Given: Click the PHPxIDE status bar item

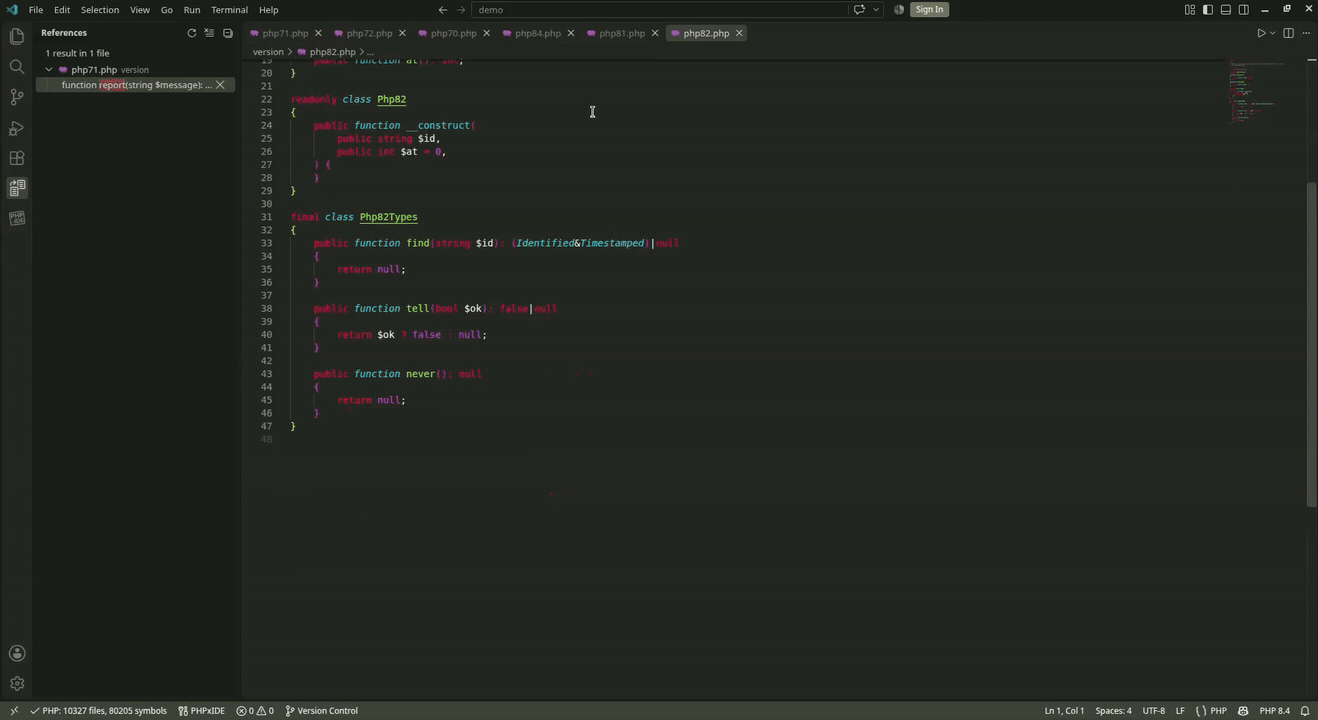Looking at the screenshot, I should tap(201, 711).
